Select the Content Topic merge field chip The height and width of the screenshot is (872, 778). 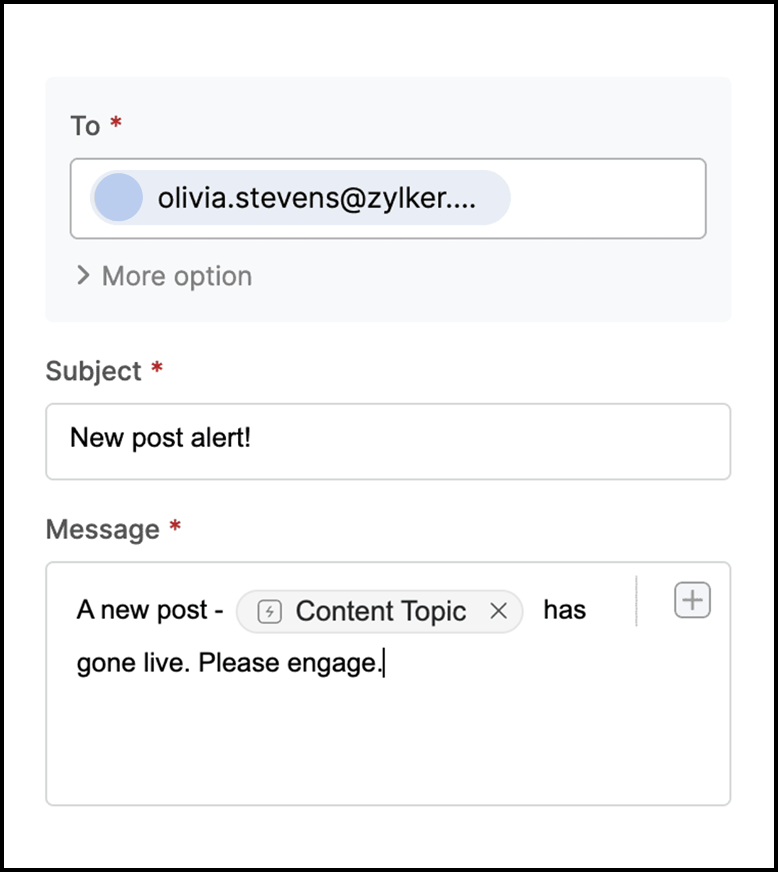[379, 611]
